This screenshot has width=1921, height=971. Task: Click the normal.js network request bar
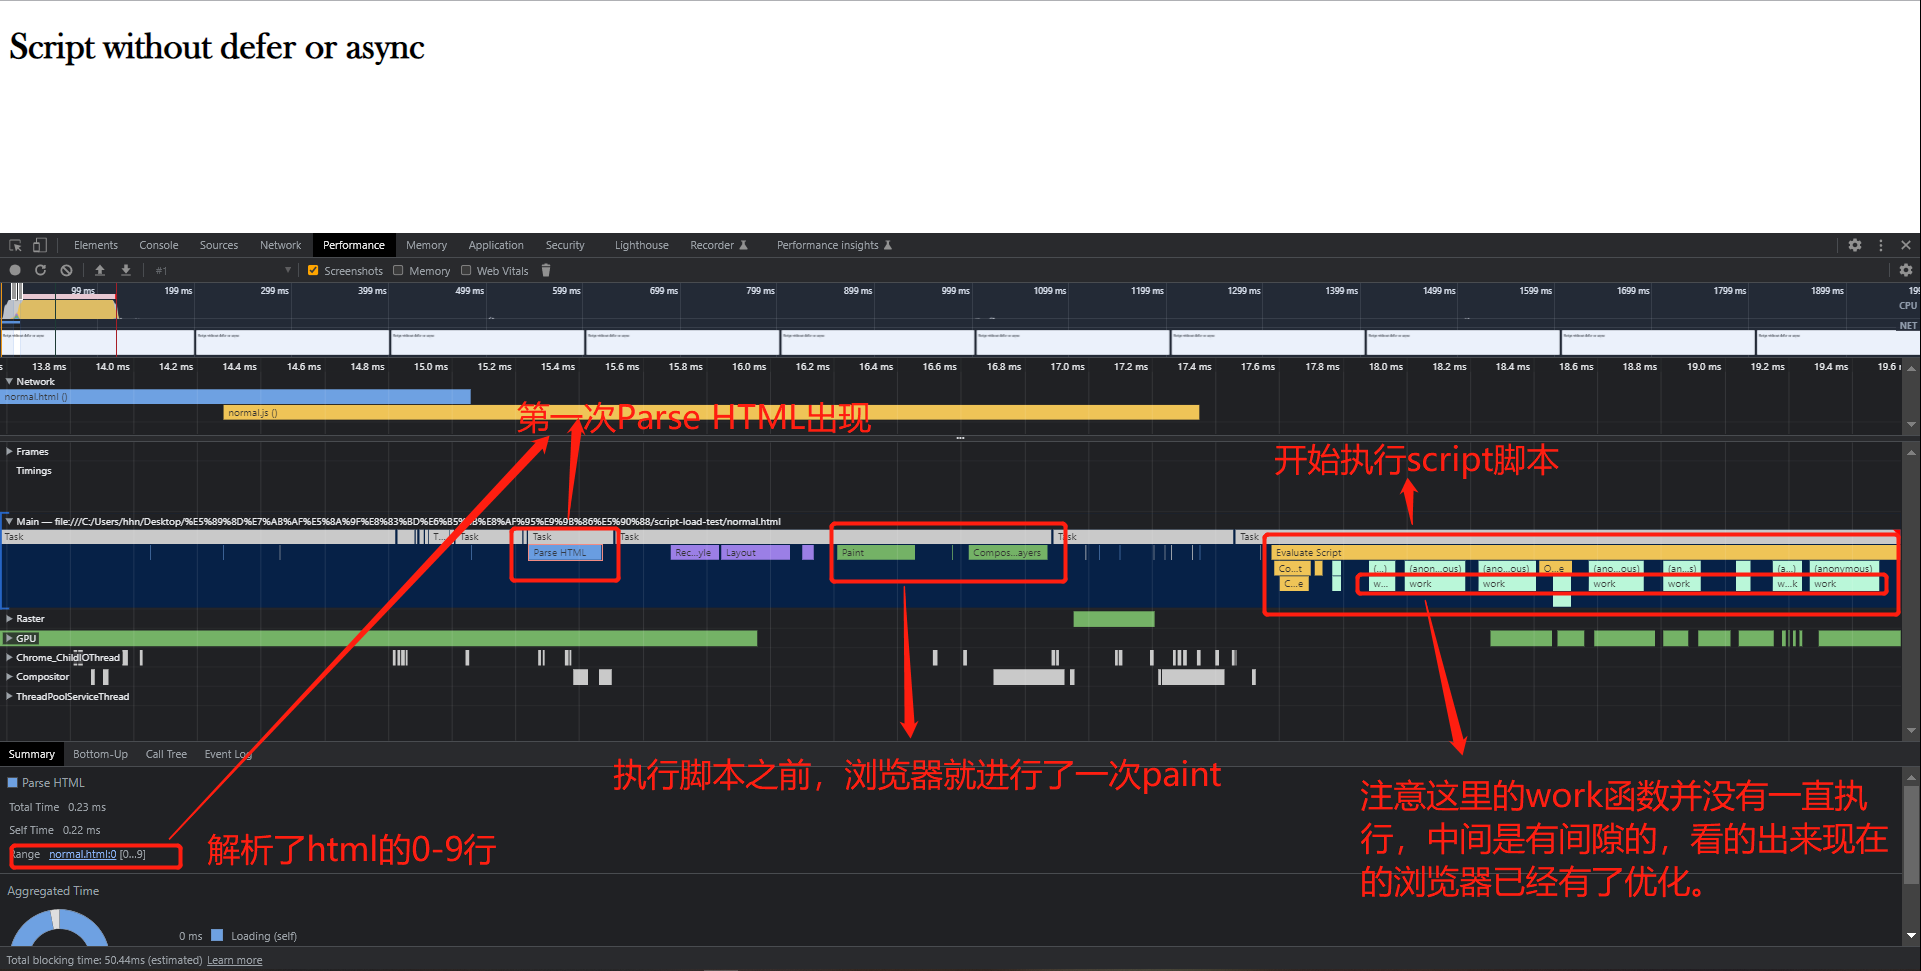(x=711, y=412)
